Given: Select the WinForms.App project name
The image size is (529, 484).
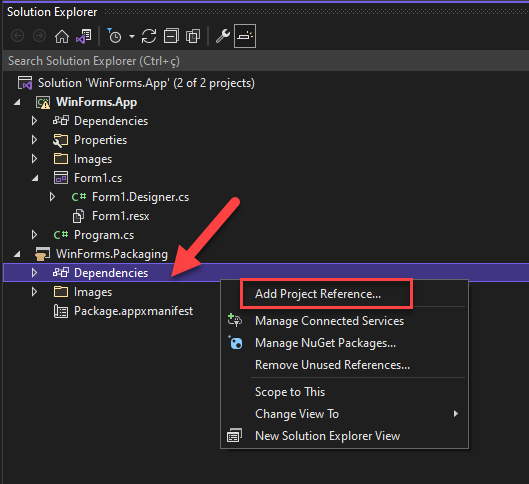Looking at the screenshot, I should 96,102.
